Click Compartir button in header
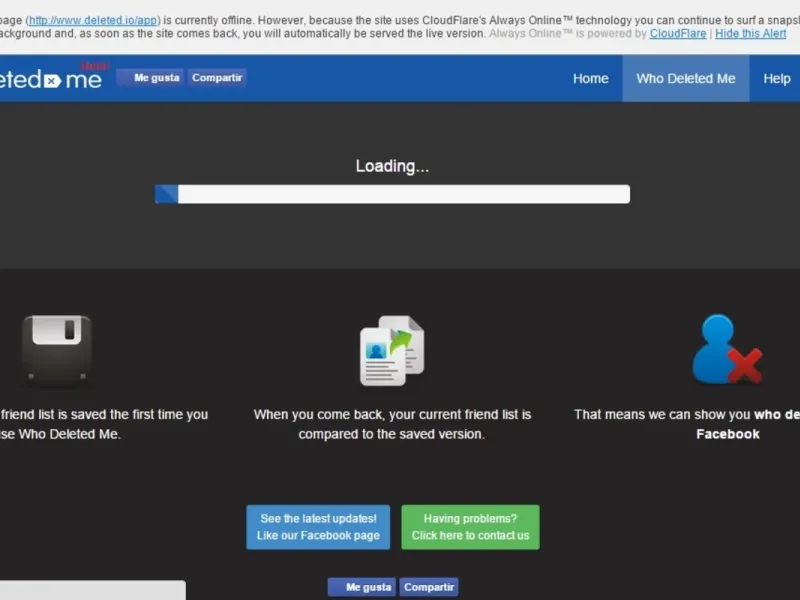This screenshot has width=800, height=600. (x=217, y=78)
